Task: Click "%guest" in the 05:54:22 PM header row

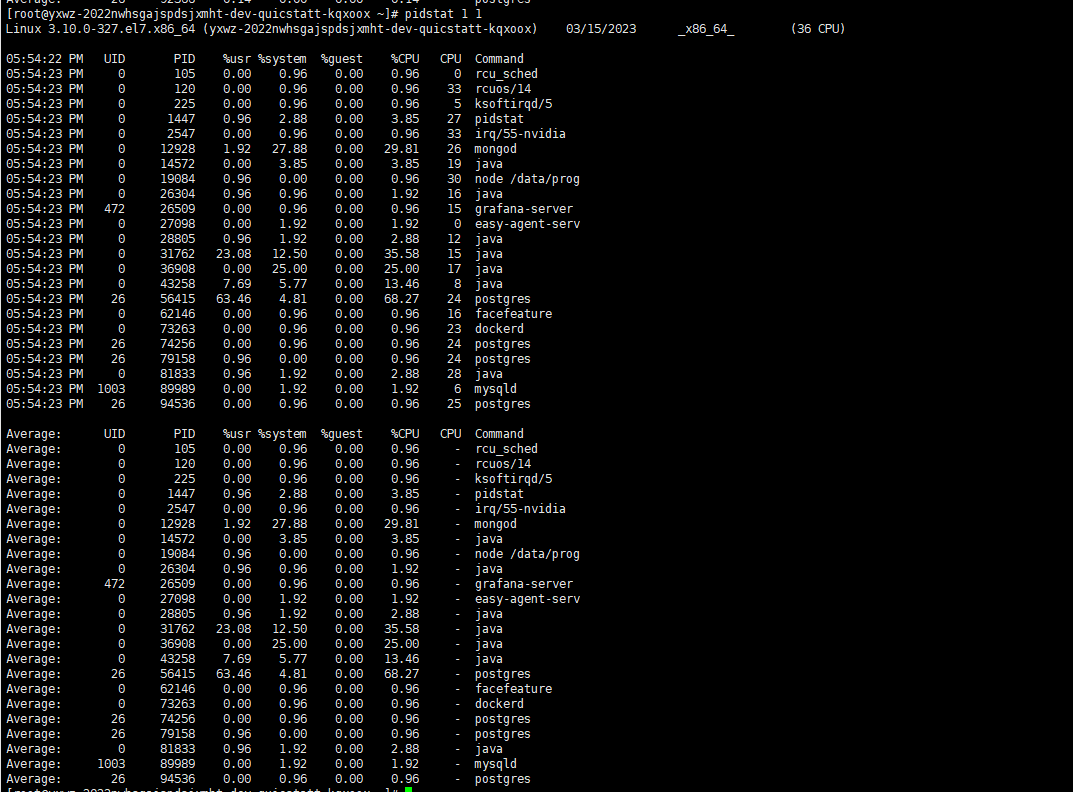Action: click(341, 59)
